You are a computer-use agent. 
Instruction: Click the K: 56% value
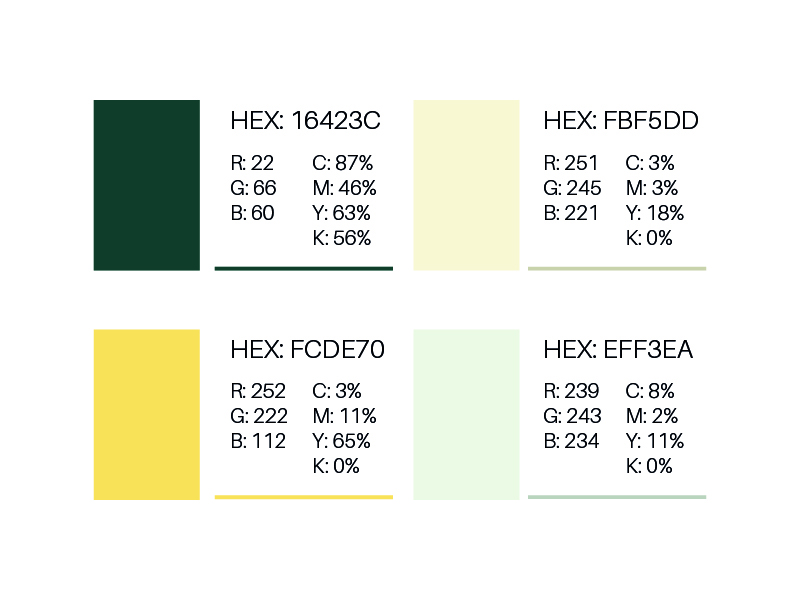pyautogui.click(x=341, y=238)
